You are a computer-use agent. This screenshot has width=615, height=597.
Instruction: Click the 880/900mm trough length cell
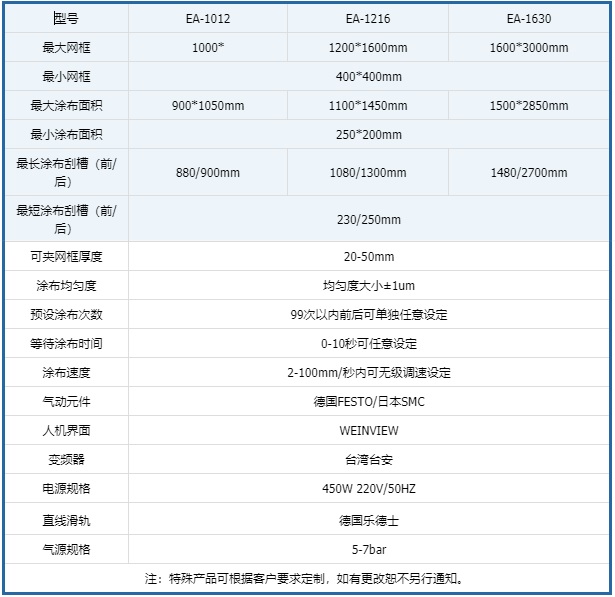tap(207, 172)
